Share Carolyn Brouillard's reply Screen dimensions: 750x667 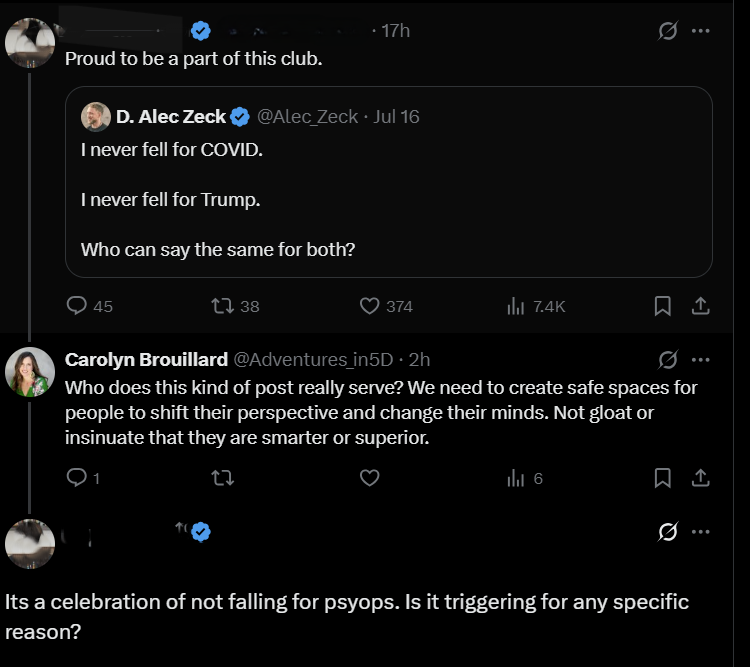click(701, 478)
